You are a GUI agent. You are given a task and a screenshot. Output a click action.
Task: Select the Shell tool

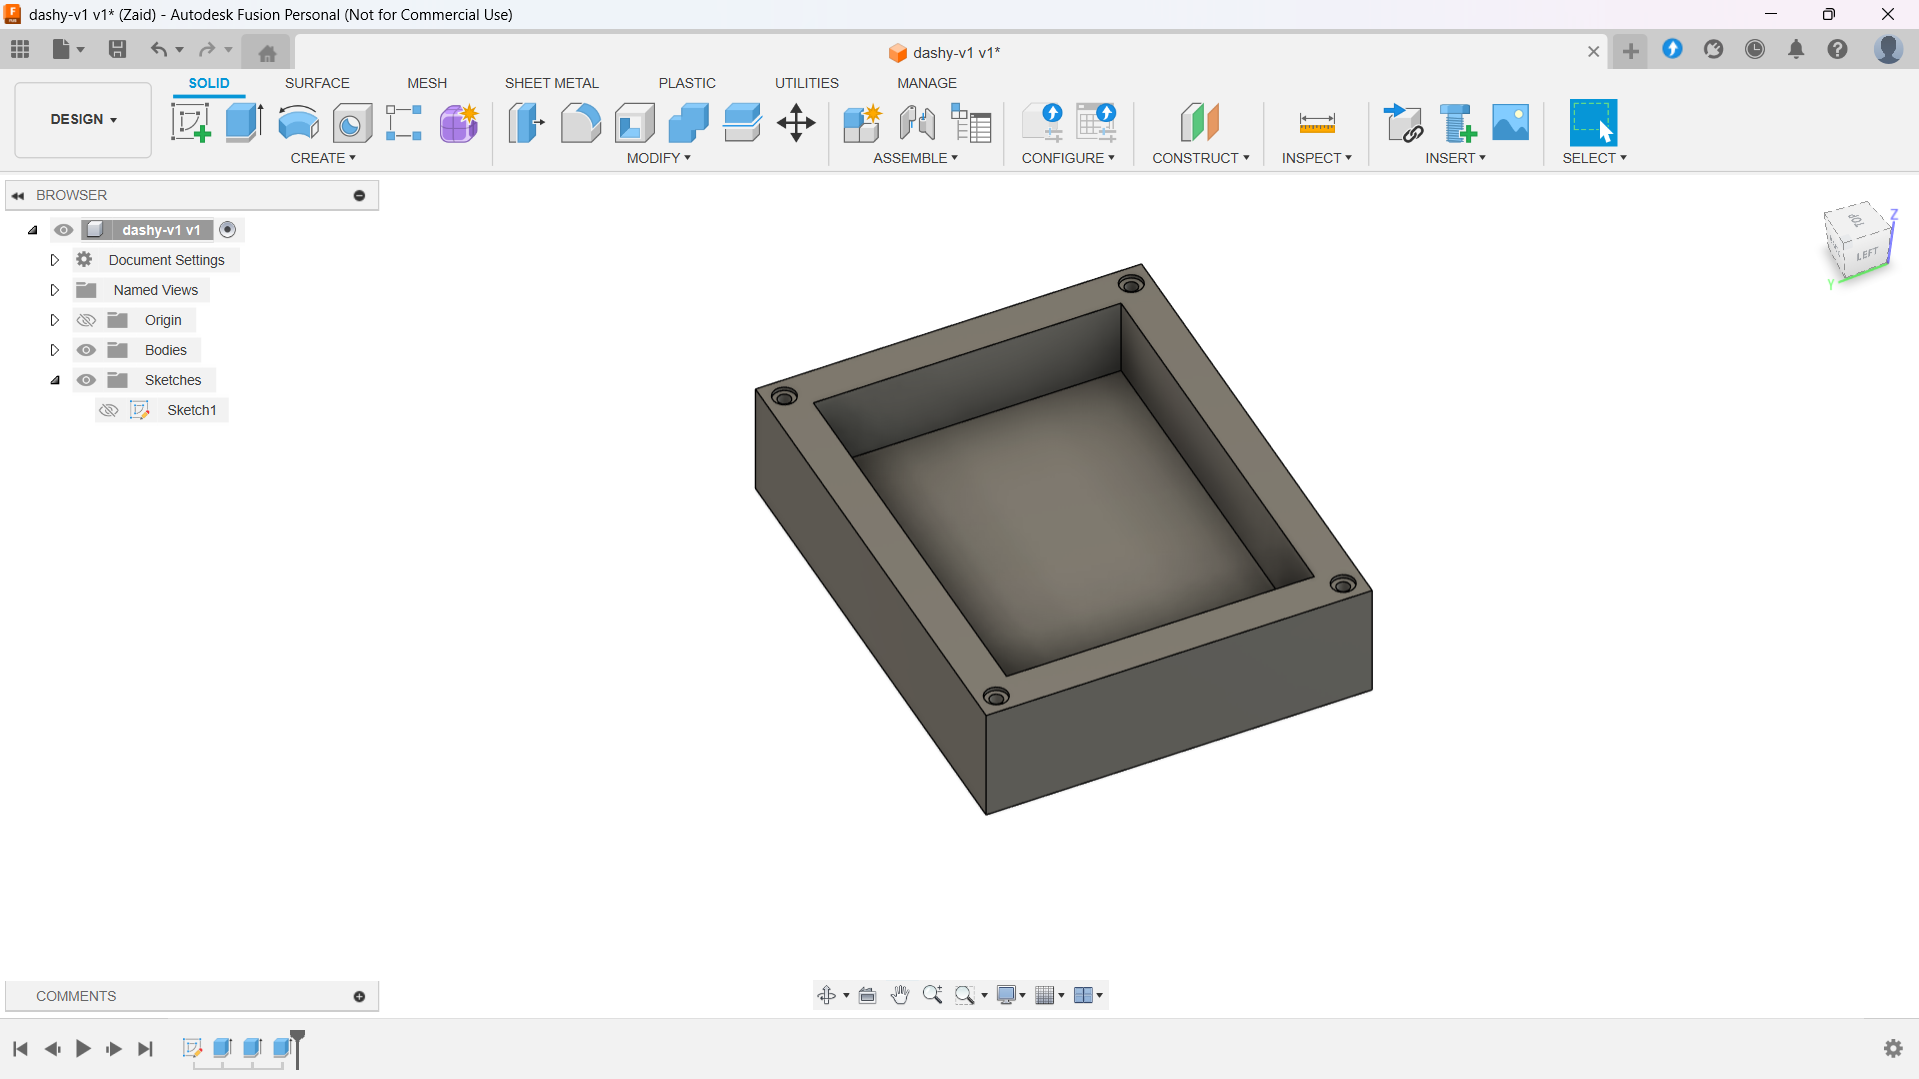634,123
